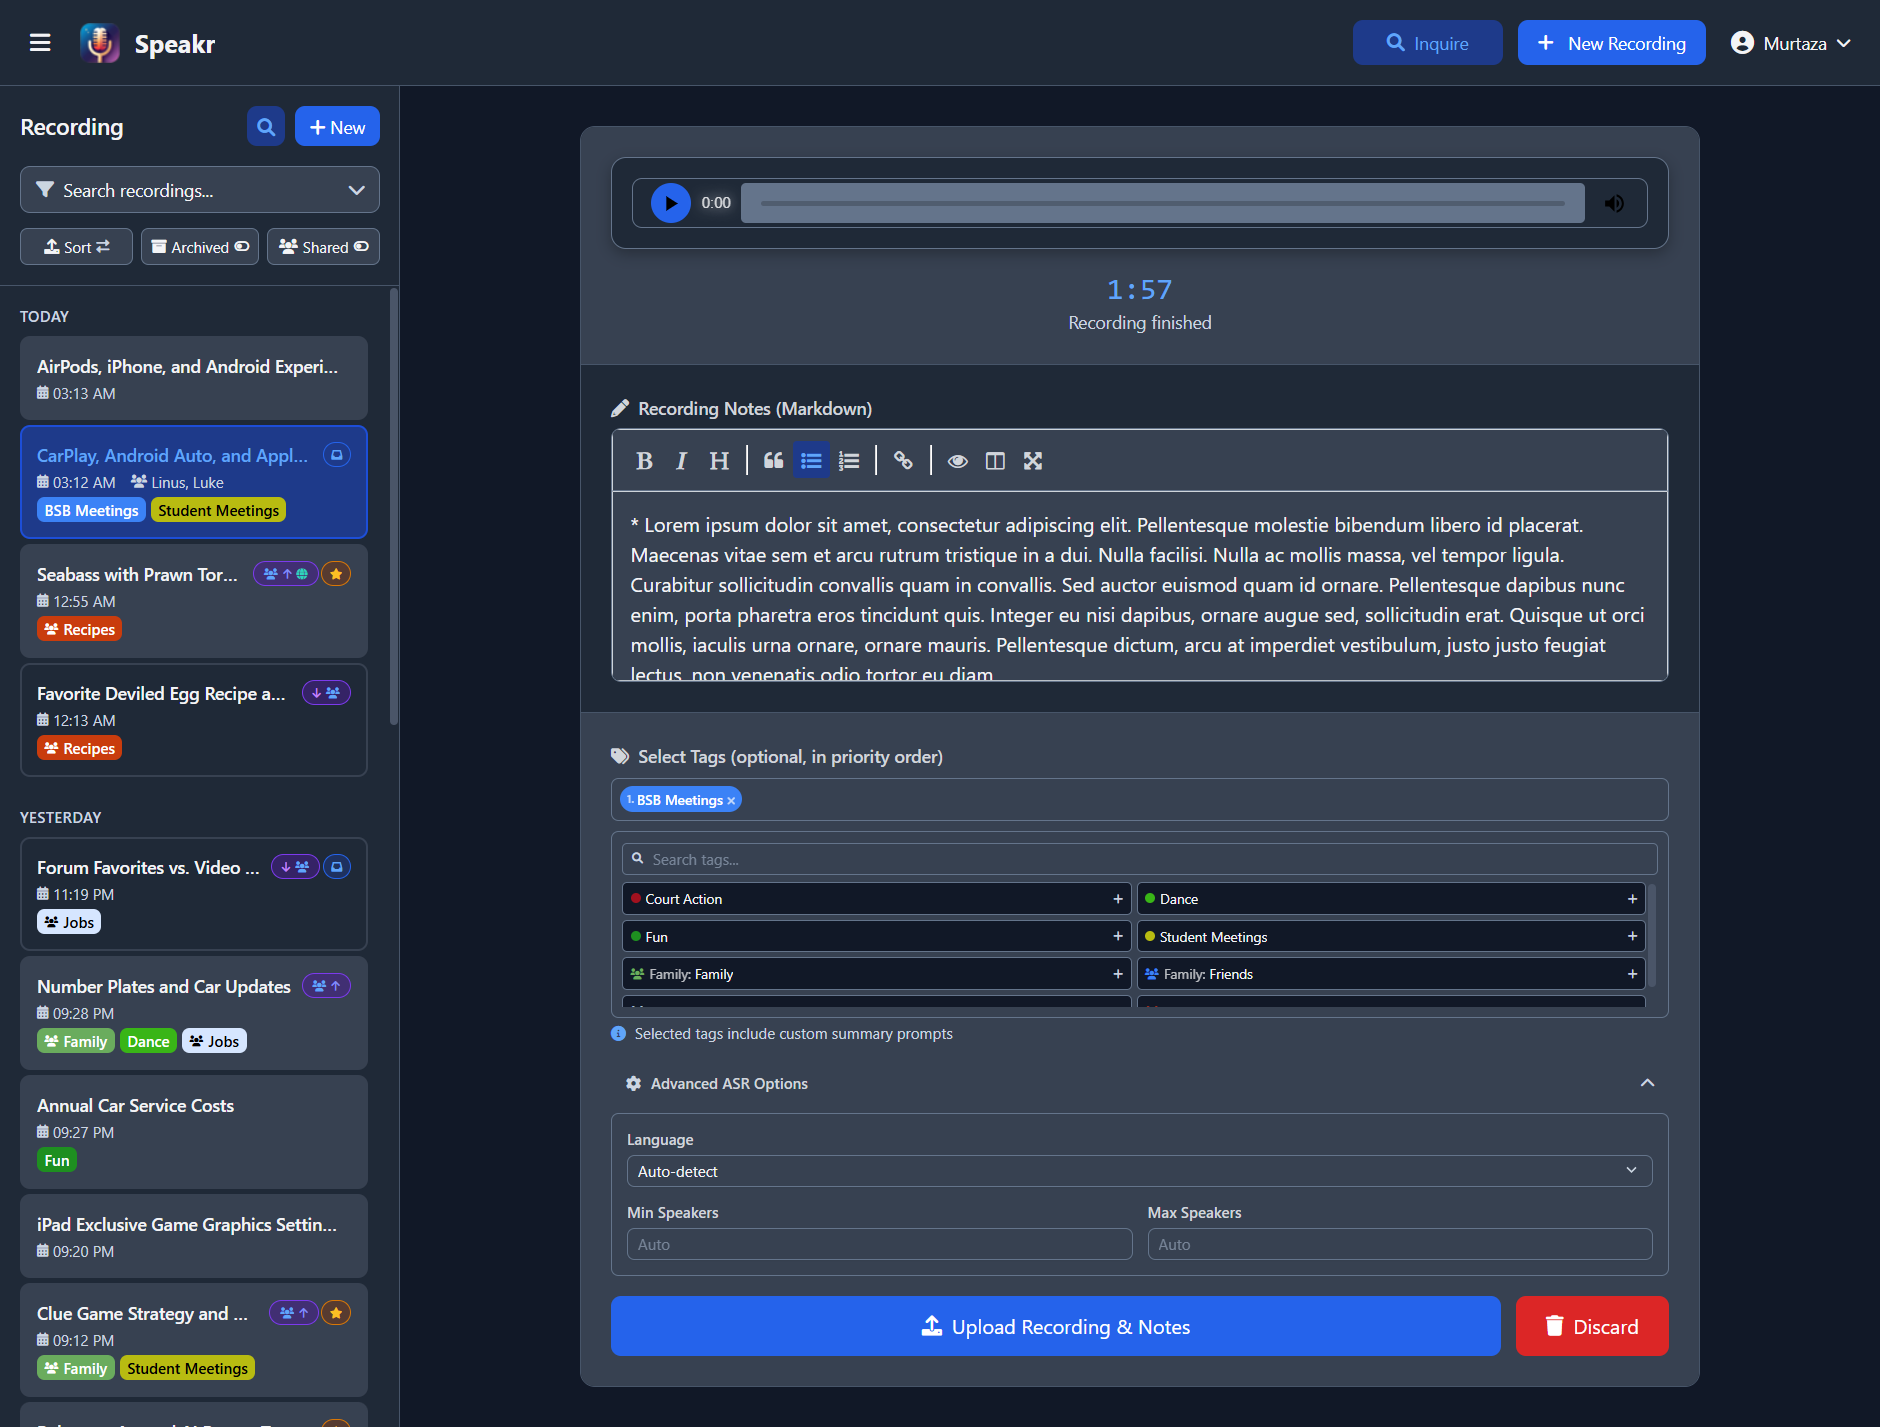Click the numbered list icon
Image resolution: width=1880 pixels, height=1427 pixels.
pyautogui.click(x=849, y=461)
